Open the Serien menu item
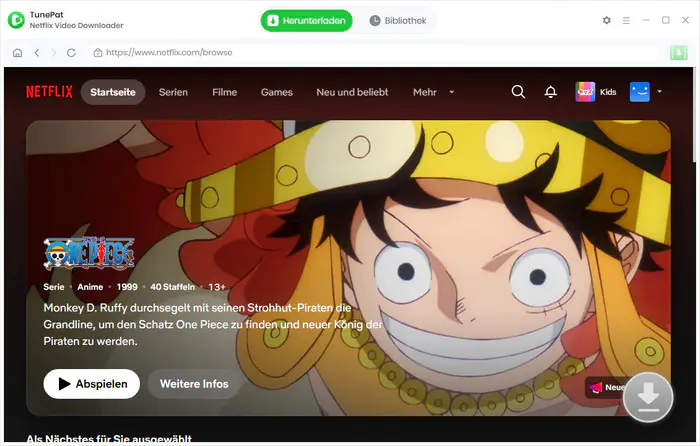700x446 pixels. click(173, 92)
